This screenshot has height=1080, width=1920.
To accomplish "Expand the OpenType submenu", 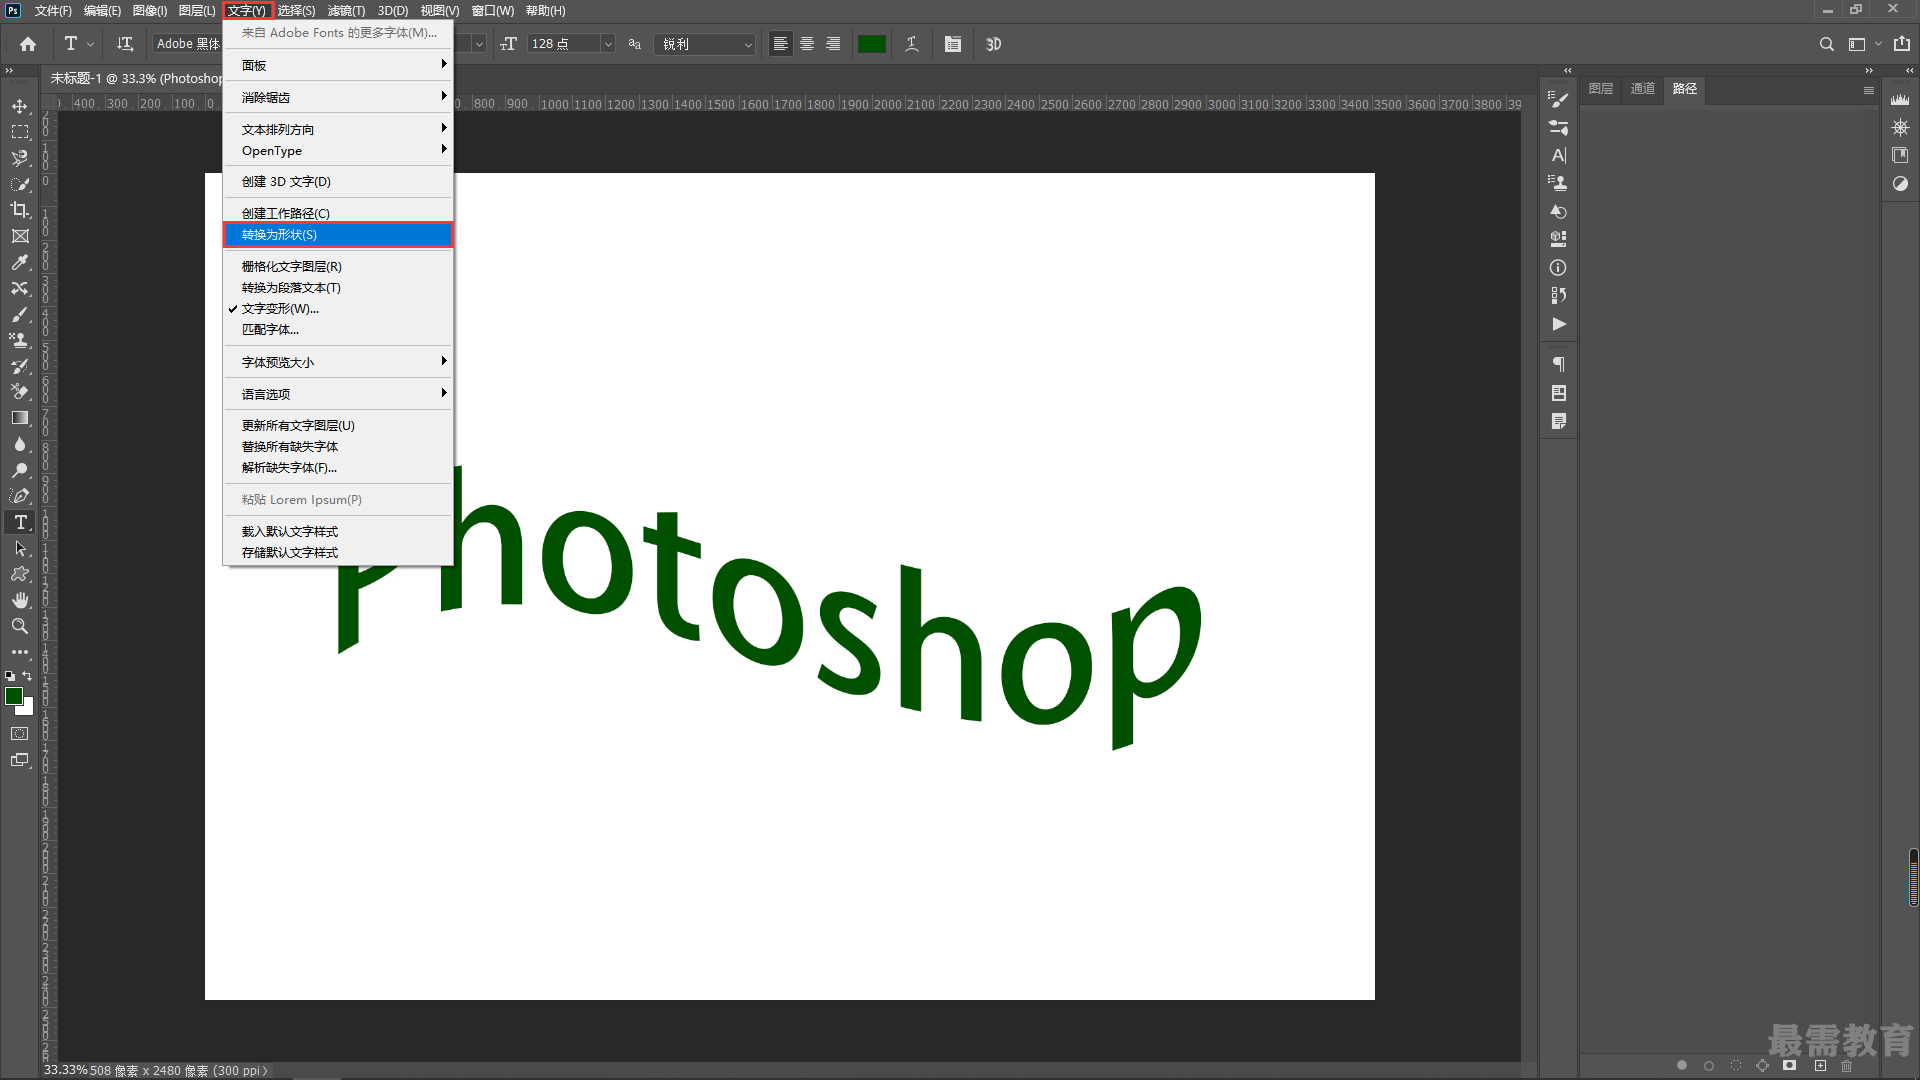I will coord(338,151).
